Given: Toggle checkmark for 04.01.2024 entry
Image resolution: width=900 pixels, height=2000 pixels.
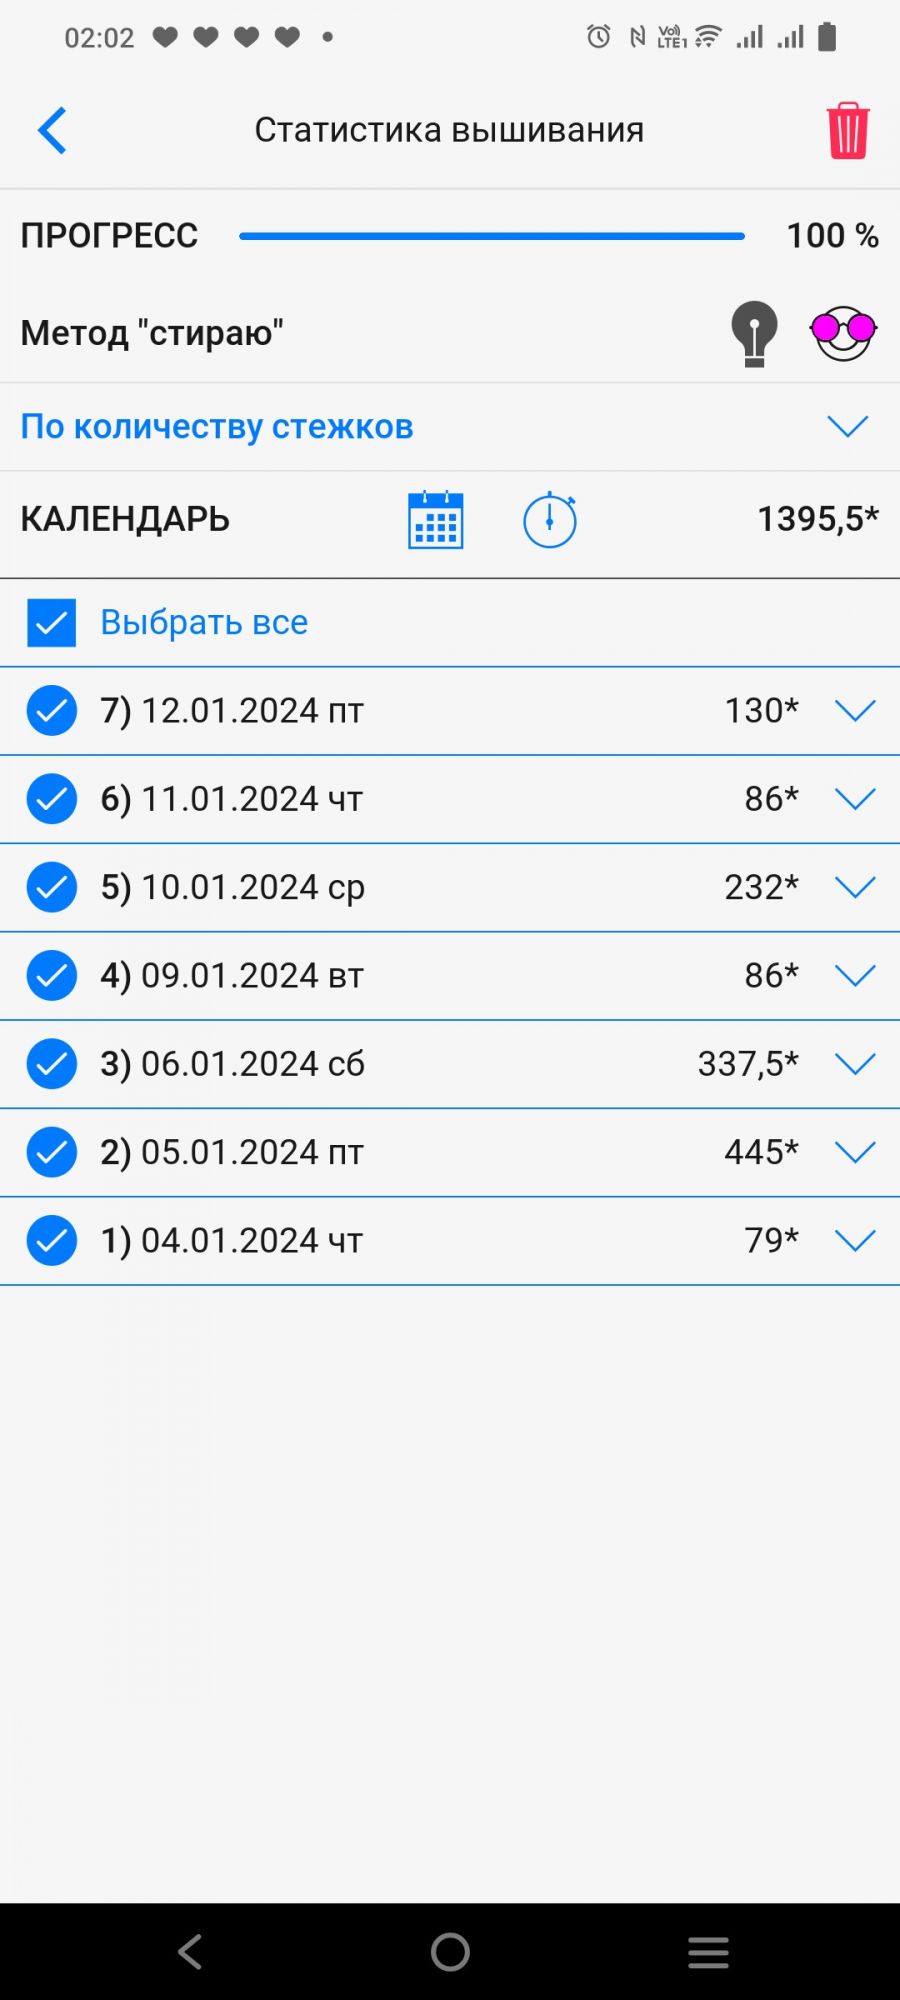Looking at the screenshot, I should coord(52,1241).
